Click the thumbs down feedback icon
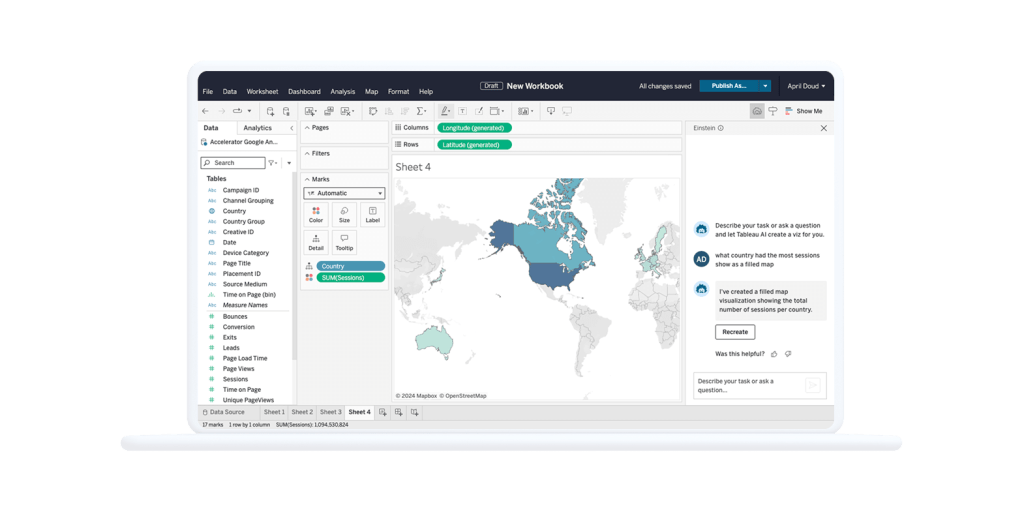Screen dimensions: 1024x512 (788, 354)
